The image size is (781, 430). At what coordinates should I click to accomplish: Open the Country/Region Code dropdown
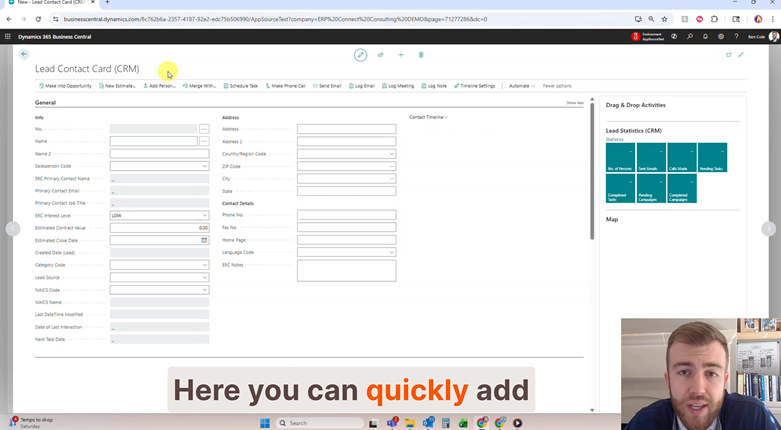click(391, 154)
